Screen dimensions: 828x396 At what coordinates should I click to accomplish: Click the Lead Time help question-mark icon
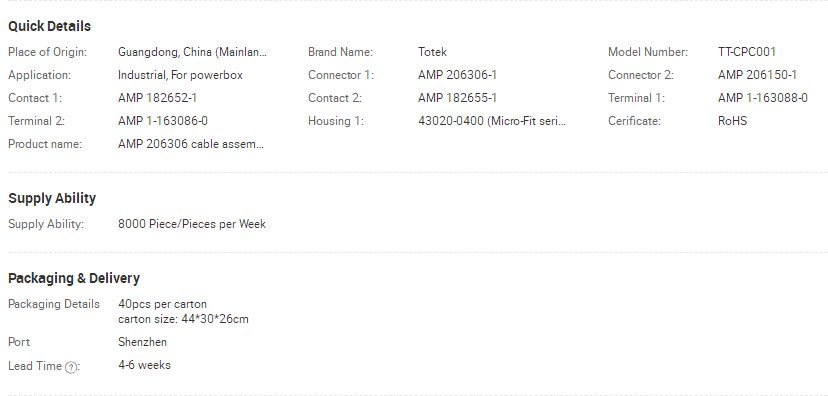[70, 368]
